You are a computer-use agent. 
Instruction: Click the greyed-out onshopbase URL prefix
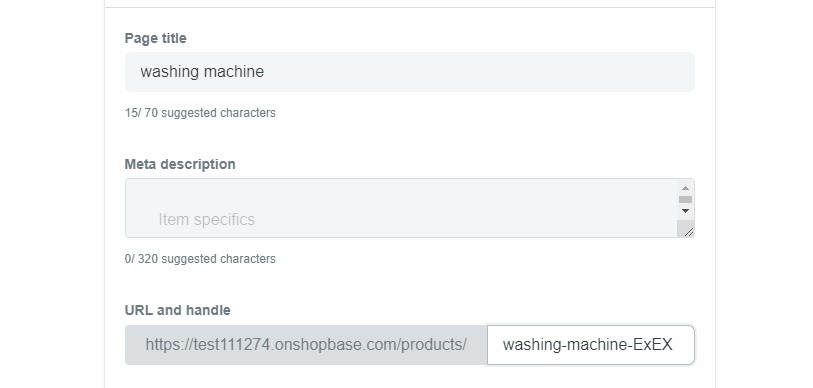click(306, 345)
